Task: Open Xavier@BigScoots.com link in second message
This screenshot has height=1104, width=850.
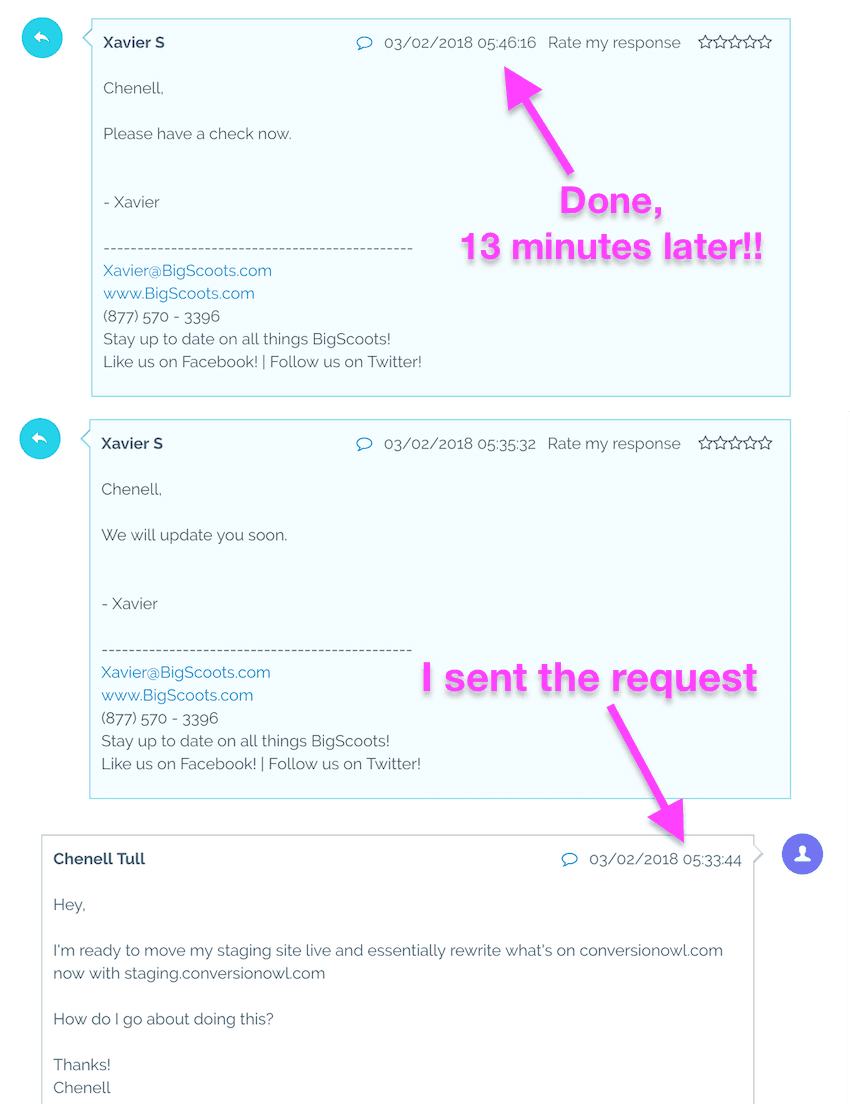Action: pyautogui.click(x=186, y=672)
